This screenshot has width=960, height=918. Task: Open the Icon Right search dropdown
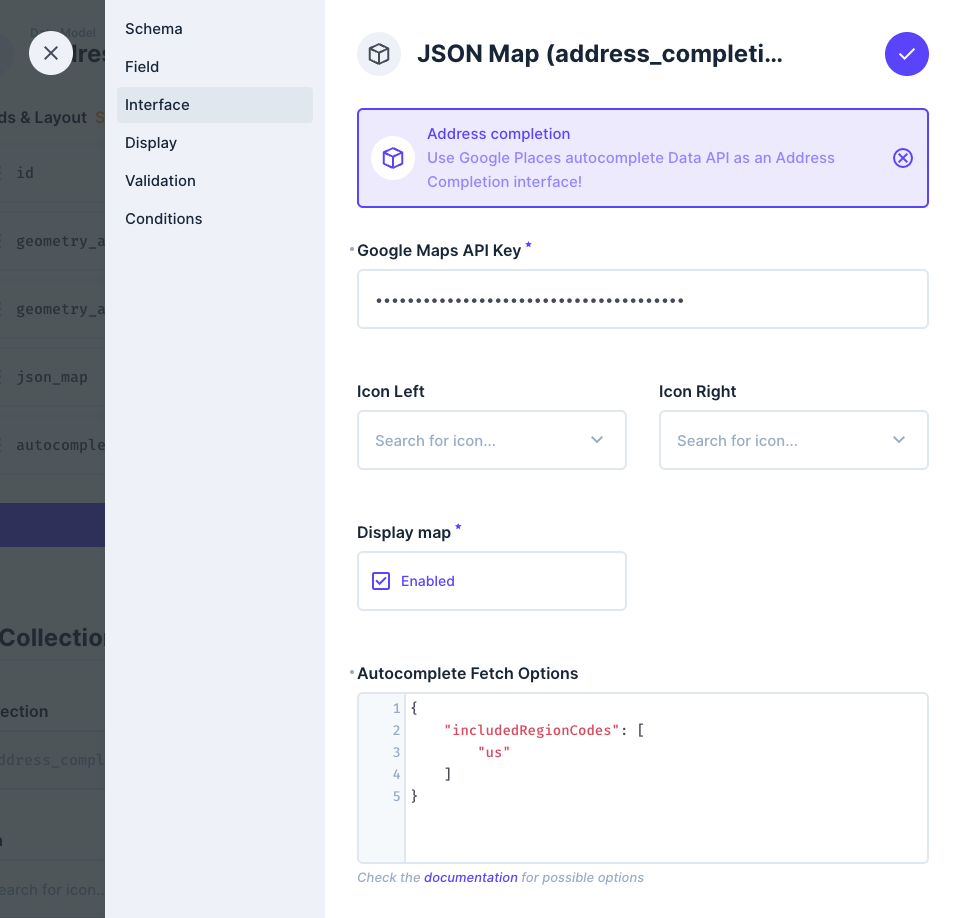click(793, 440)
